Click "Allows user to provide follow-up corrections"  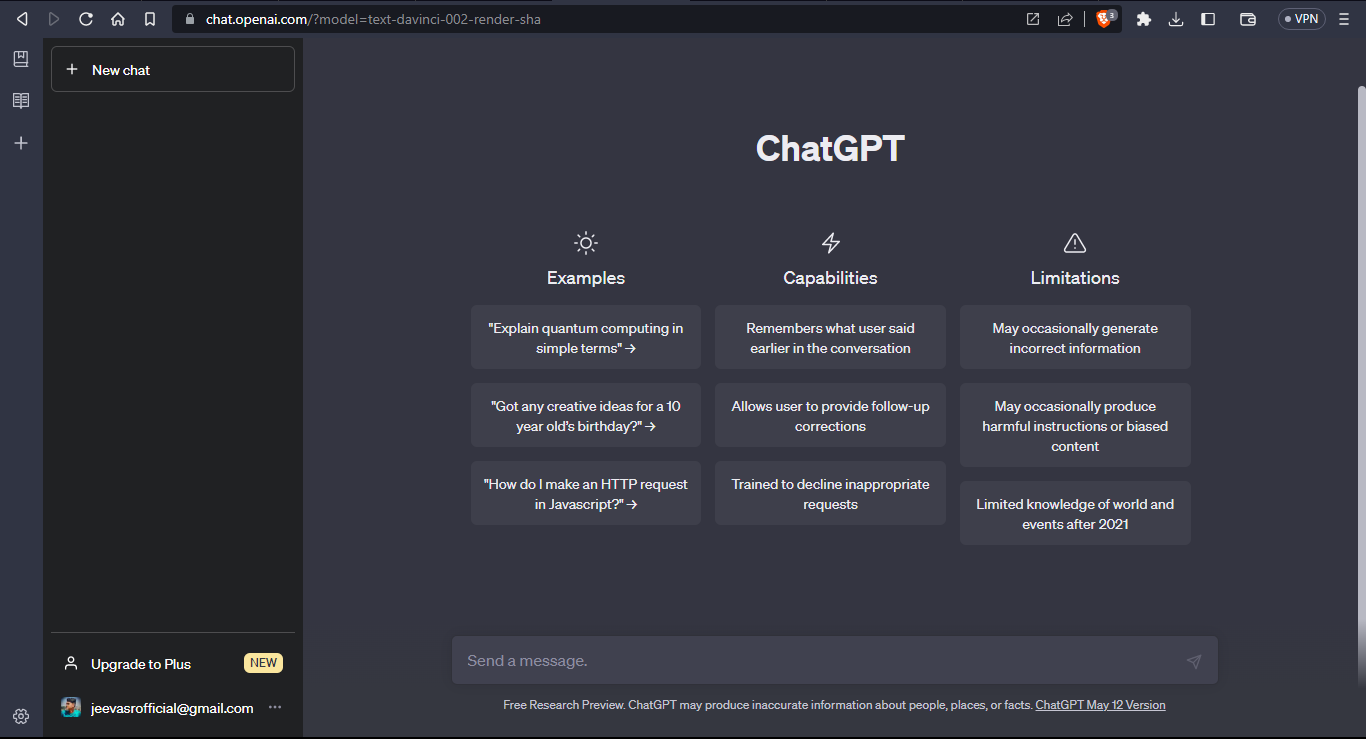tap(830, 416)
